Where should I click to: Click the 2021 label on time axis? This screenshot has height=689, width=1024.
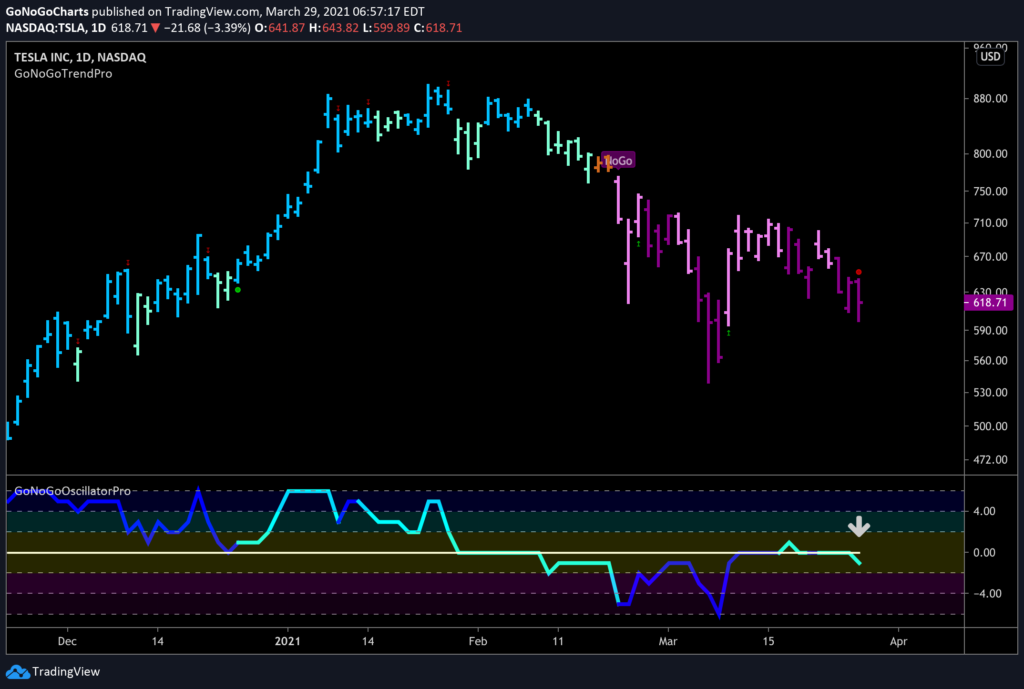click(x=287, y=641)
